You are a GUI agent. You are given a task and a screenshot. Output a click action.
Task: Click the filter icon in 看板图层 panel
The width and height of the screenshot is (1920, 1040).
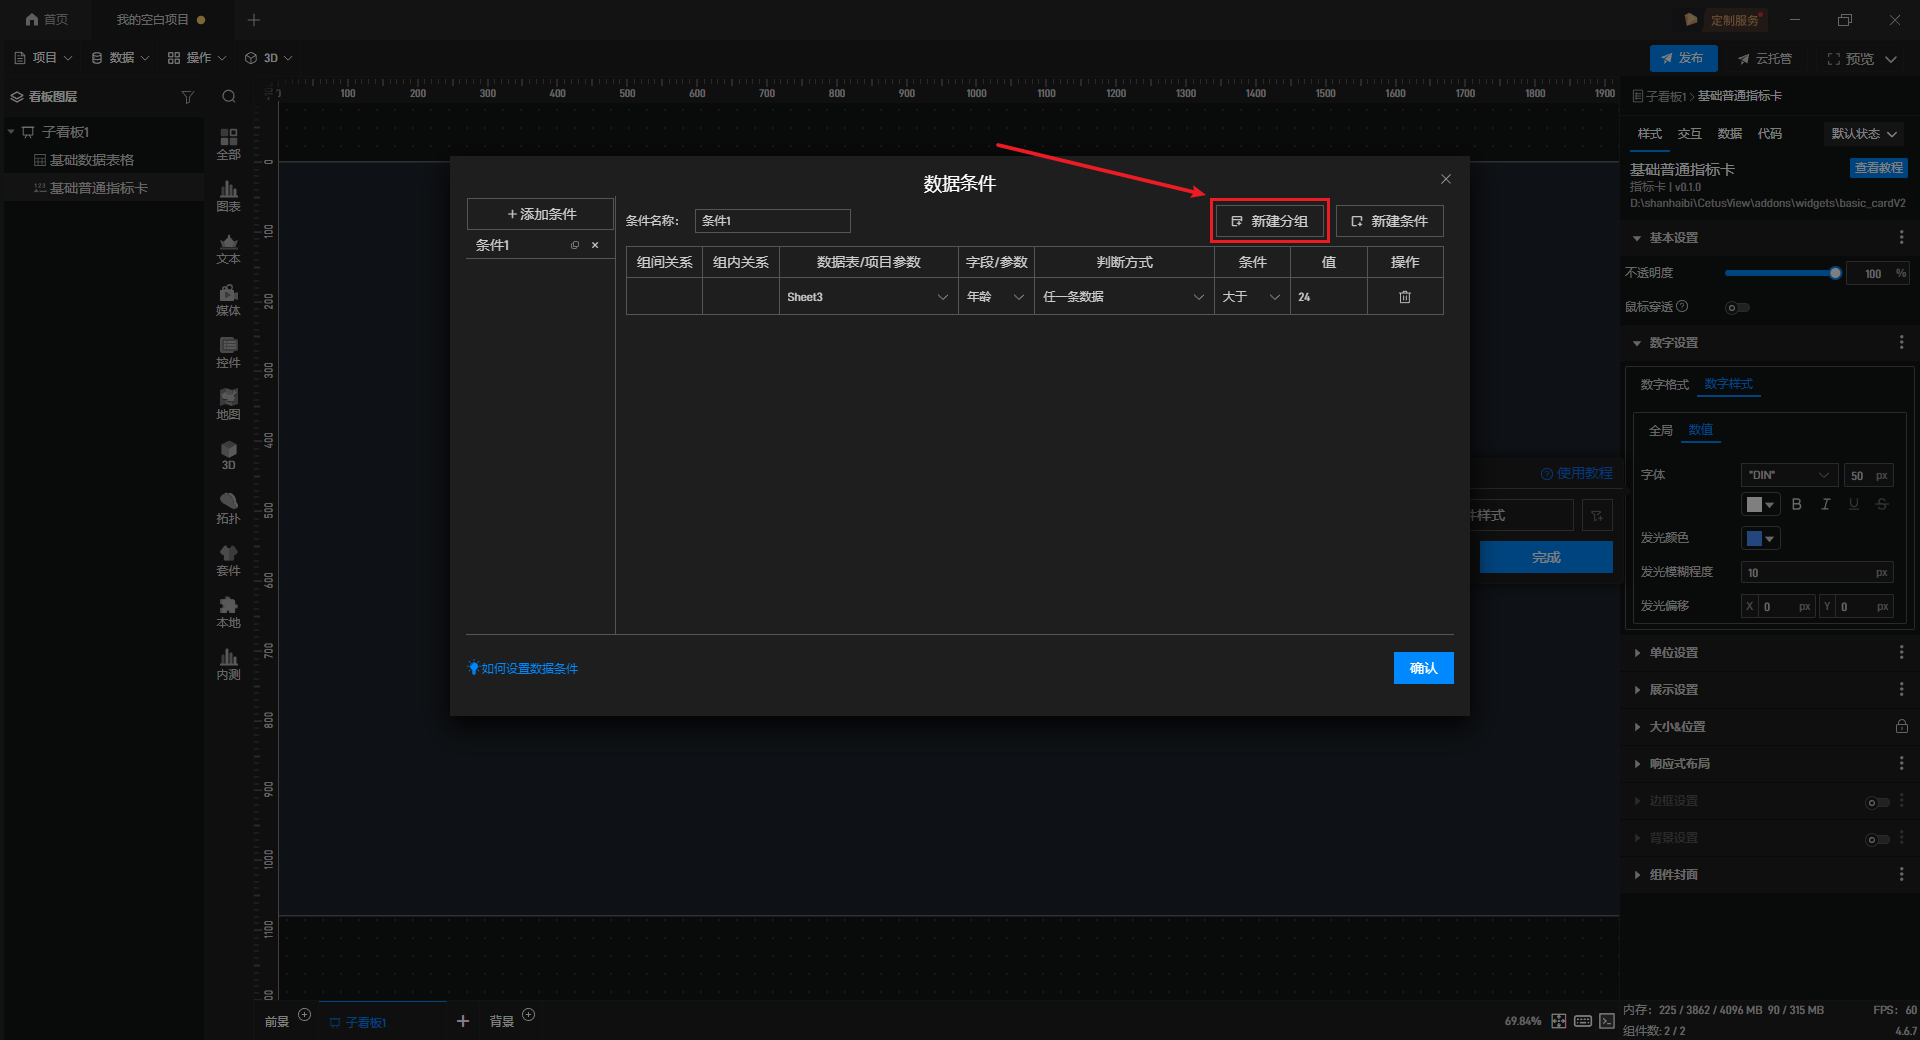187,97
